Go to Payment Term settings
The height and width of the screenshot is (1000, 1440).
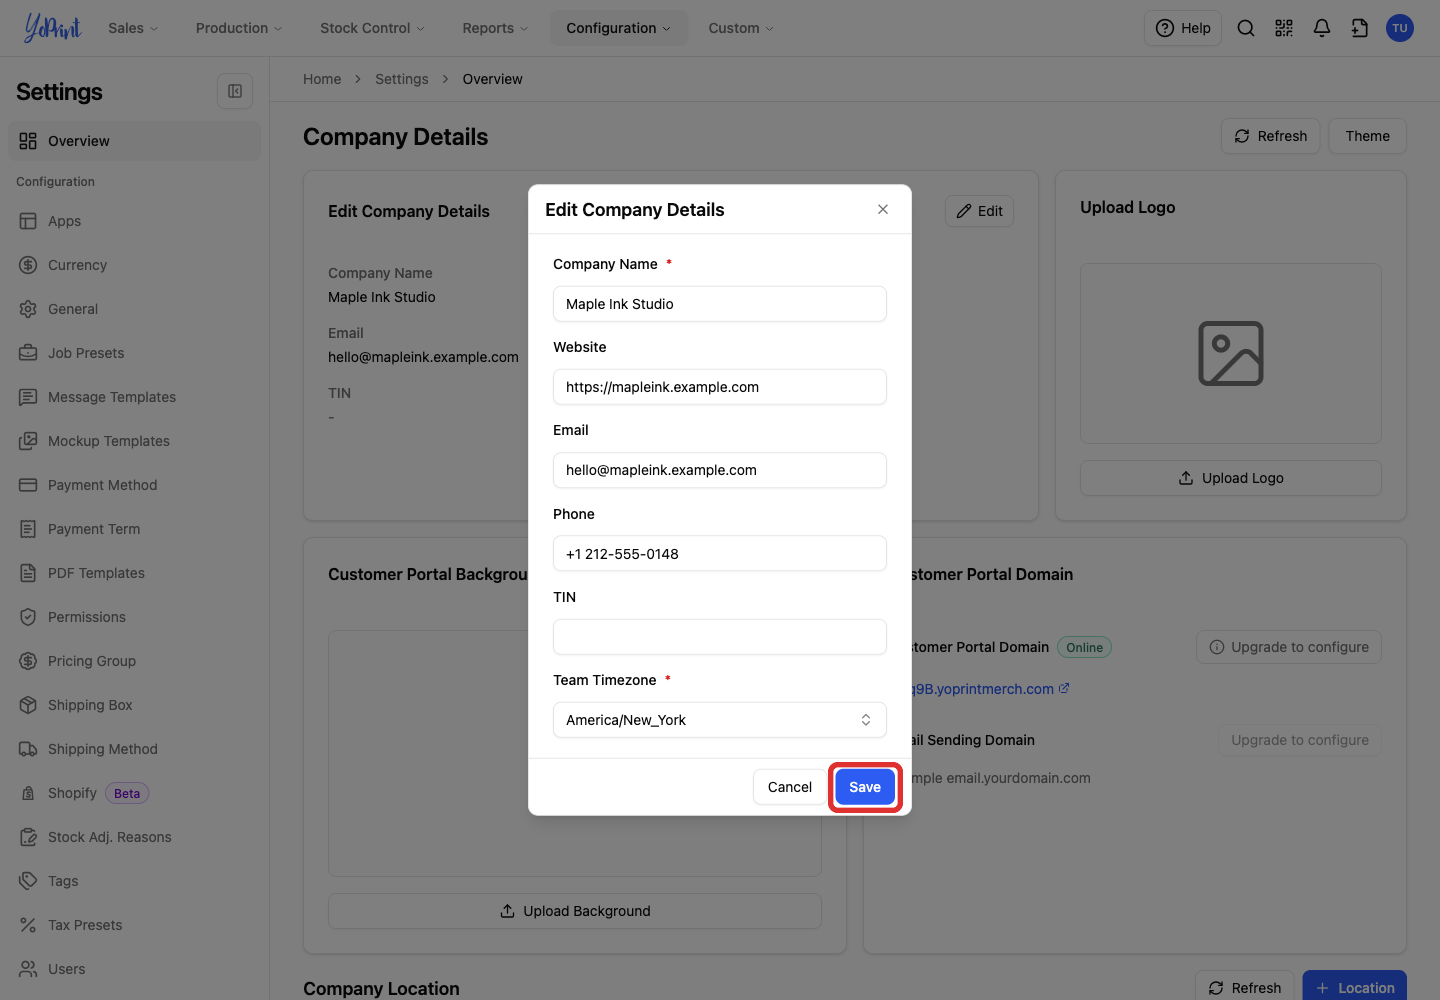[x=134, y=529]
